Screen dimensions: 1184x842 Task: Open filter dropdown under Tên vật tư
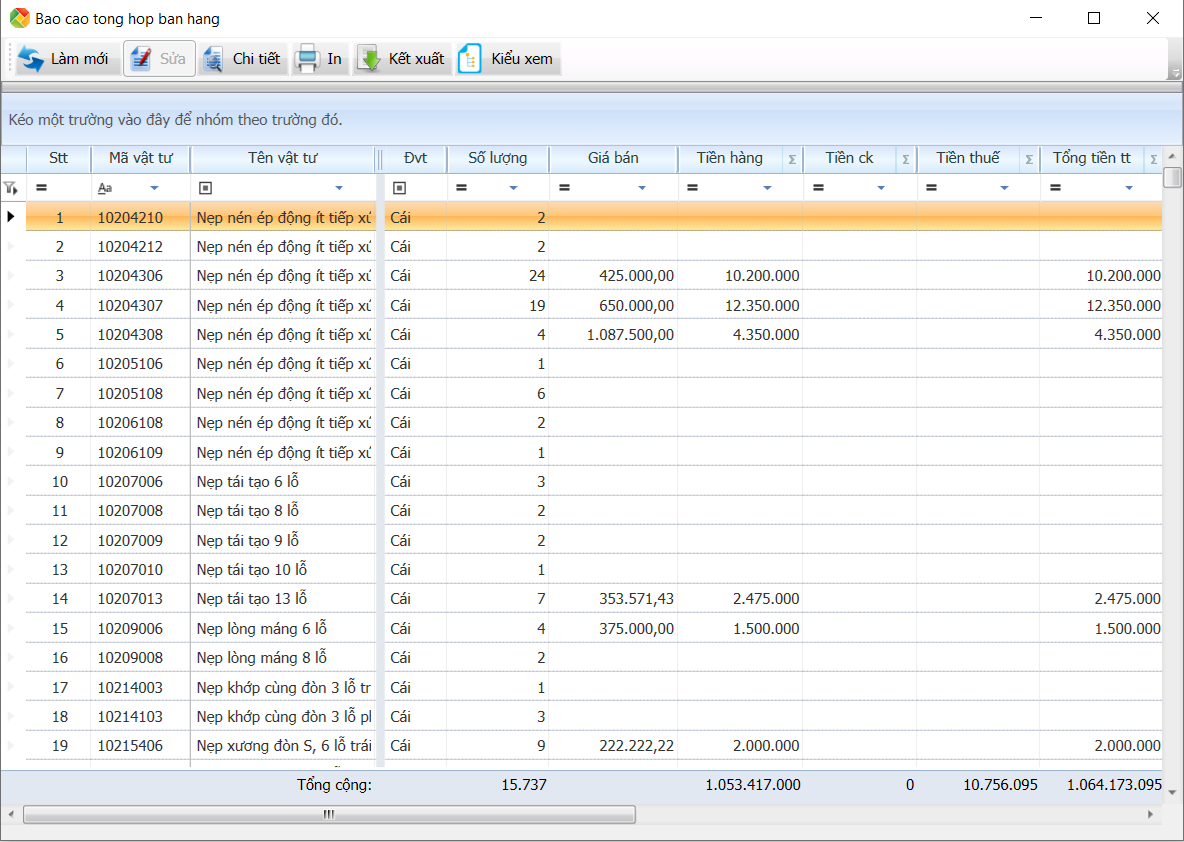point(339,188)
